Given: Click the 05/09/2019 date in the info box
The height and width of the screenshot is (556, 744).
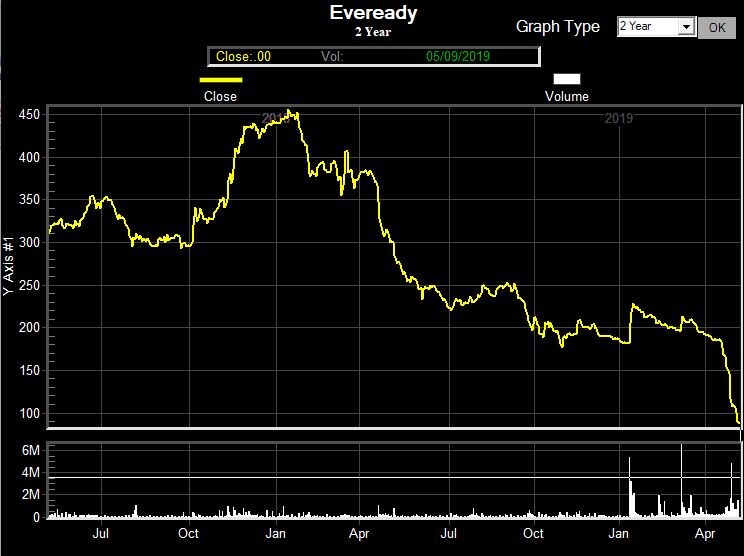Looking at the screenshot, I should point(458,57).
